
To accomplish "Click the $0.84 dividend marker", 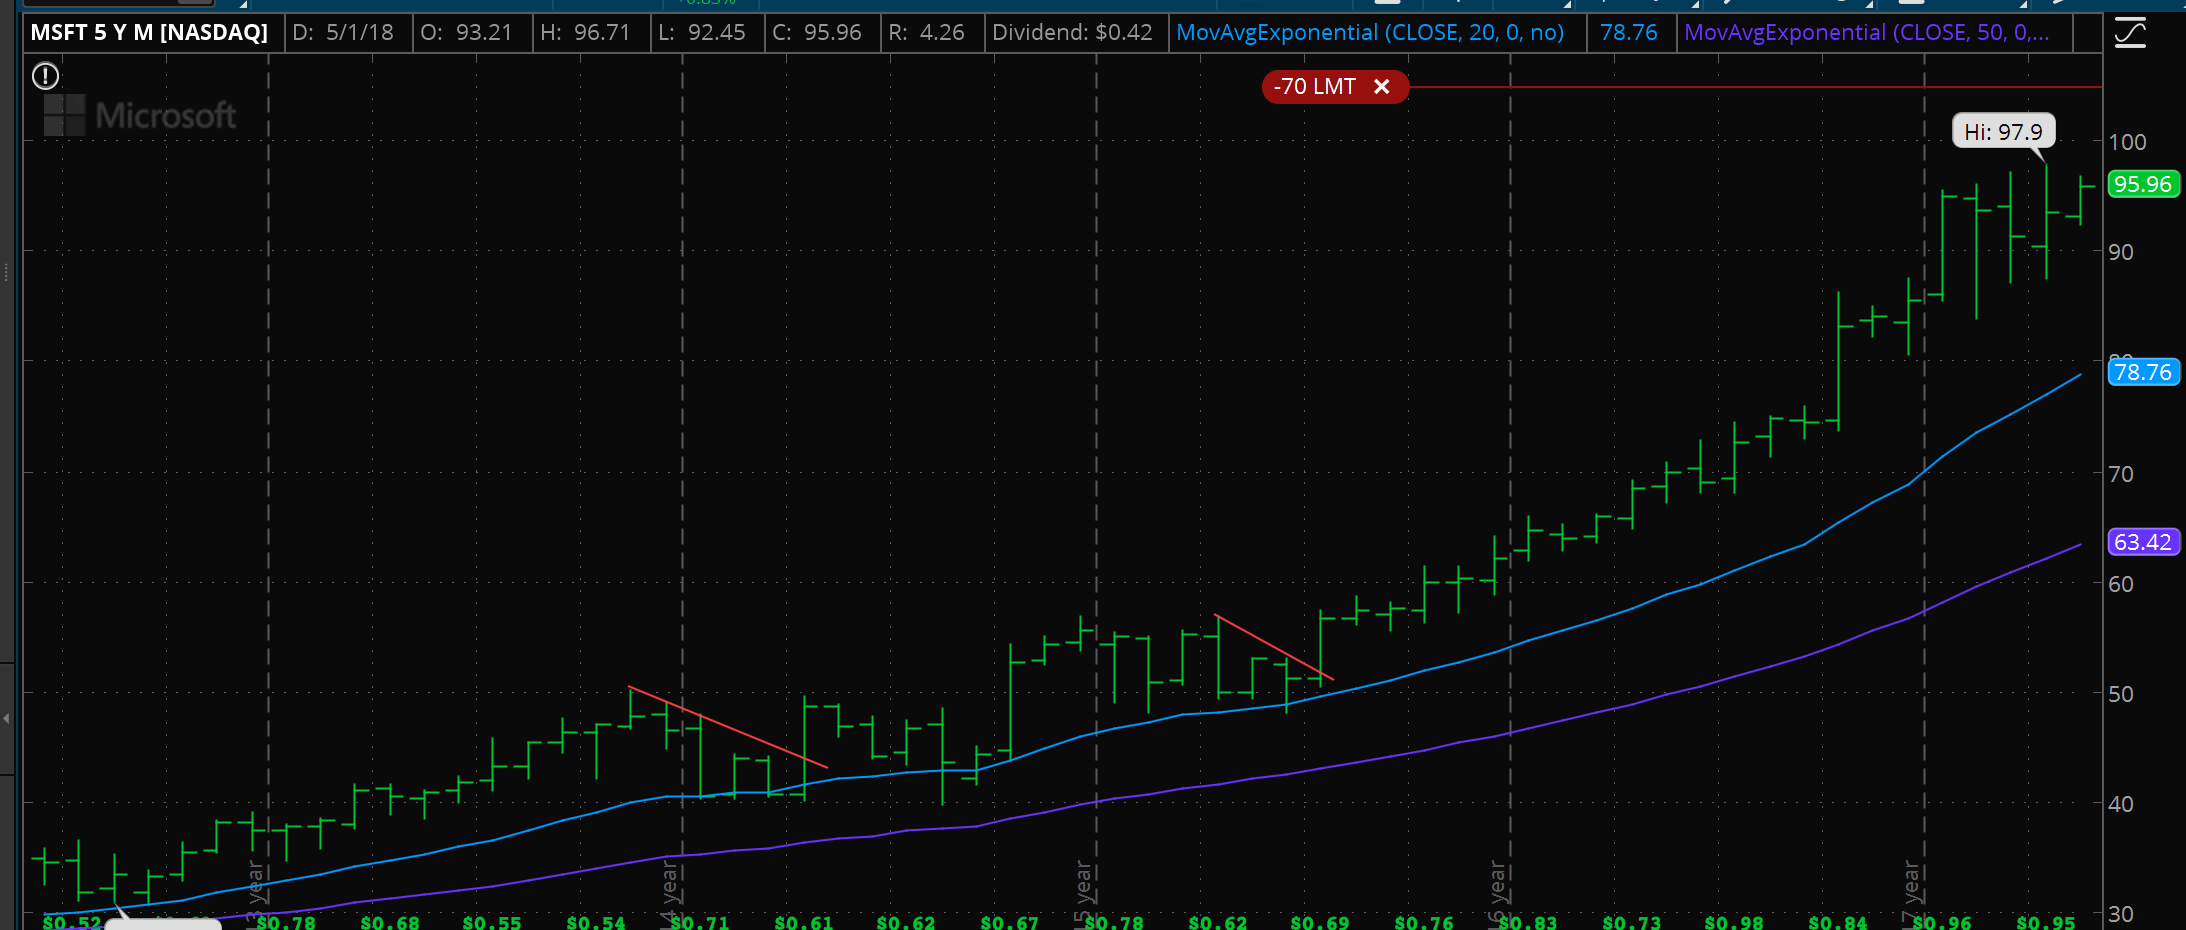I will [x=1838, y=921].
